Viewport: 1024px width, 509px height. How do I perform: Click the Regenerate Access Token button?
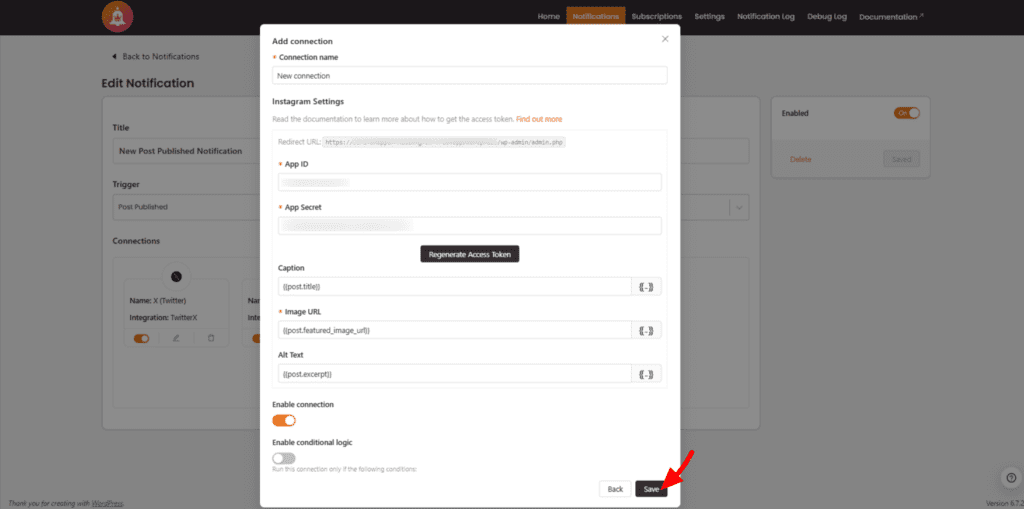coord(470,254)
